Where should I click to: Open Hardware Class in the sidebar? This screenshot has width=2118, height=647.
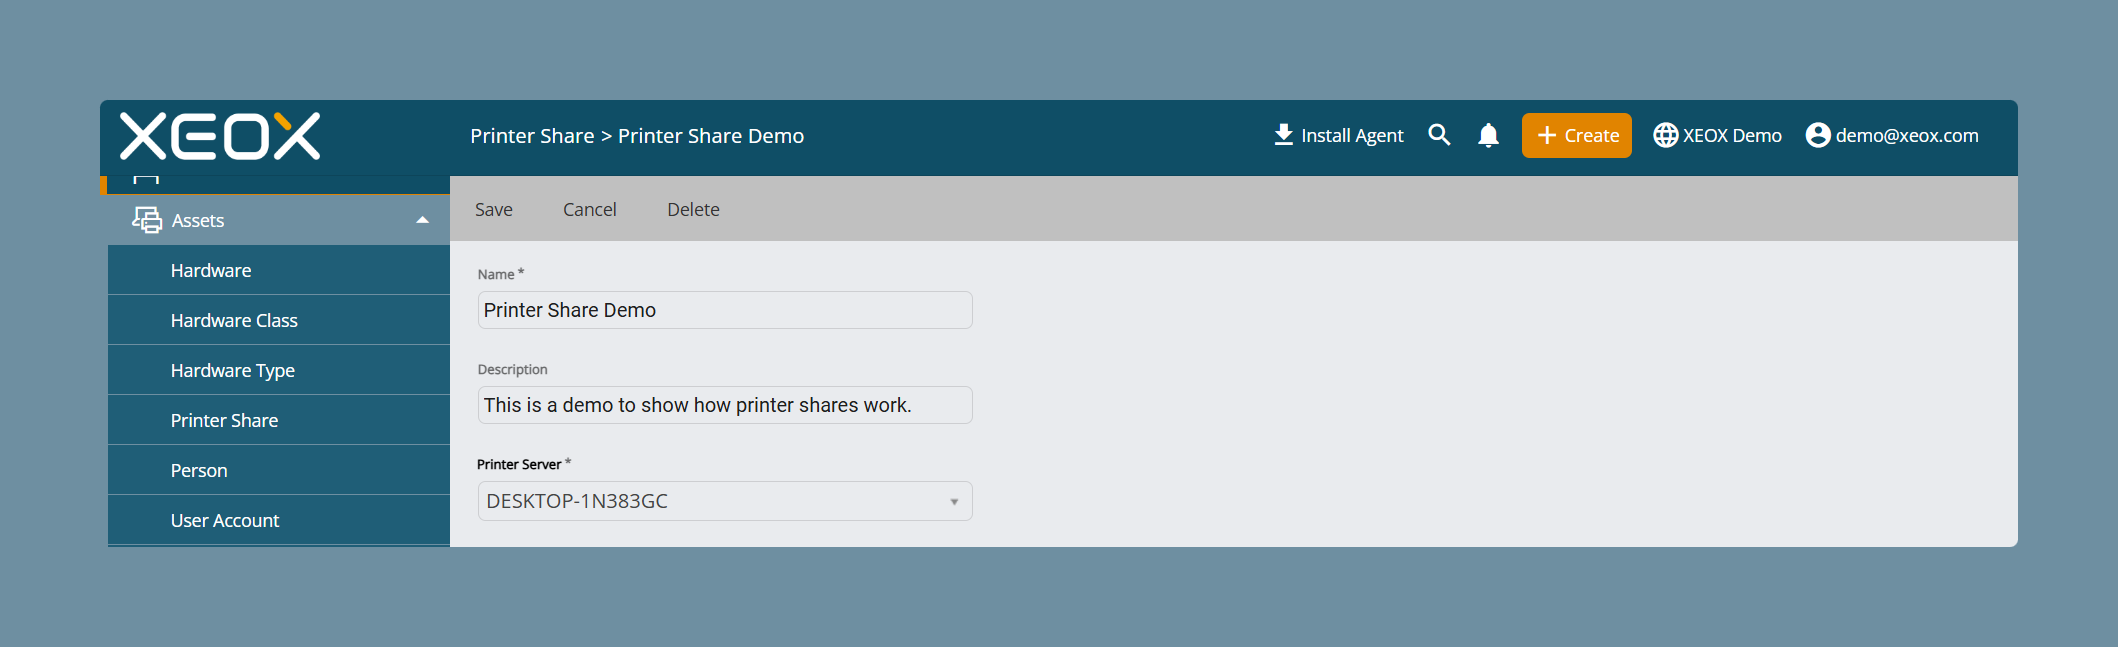[x=279, y=320]
